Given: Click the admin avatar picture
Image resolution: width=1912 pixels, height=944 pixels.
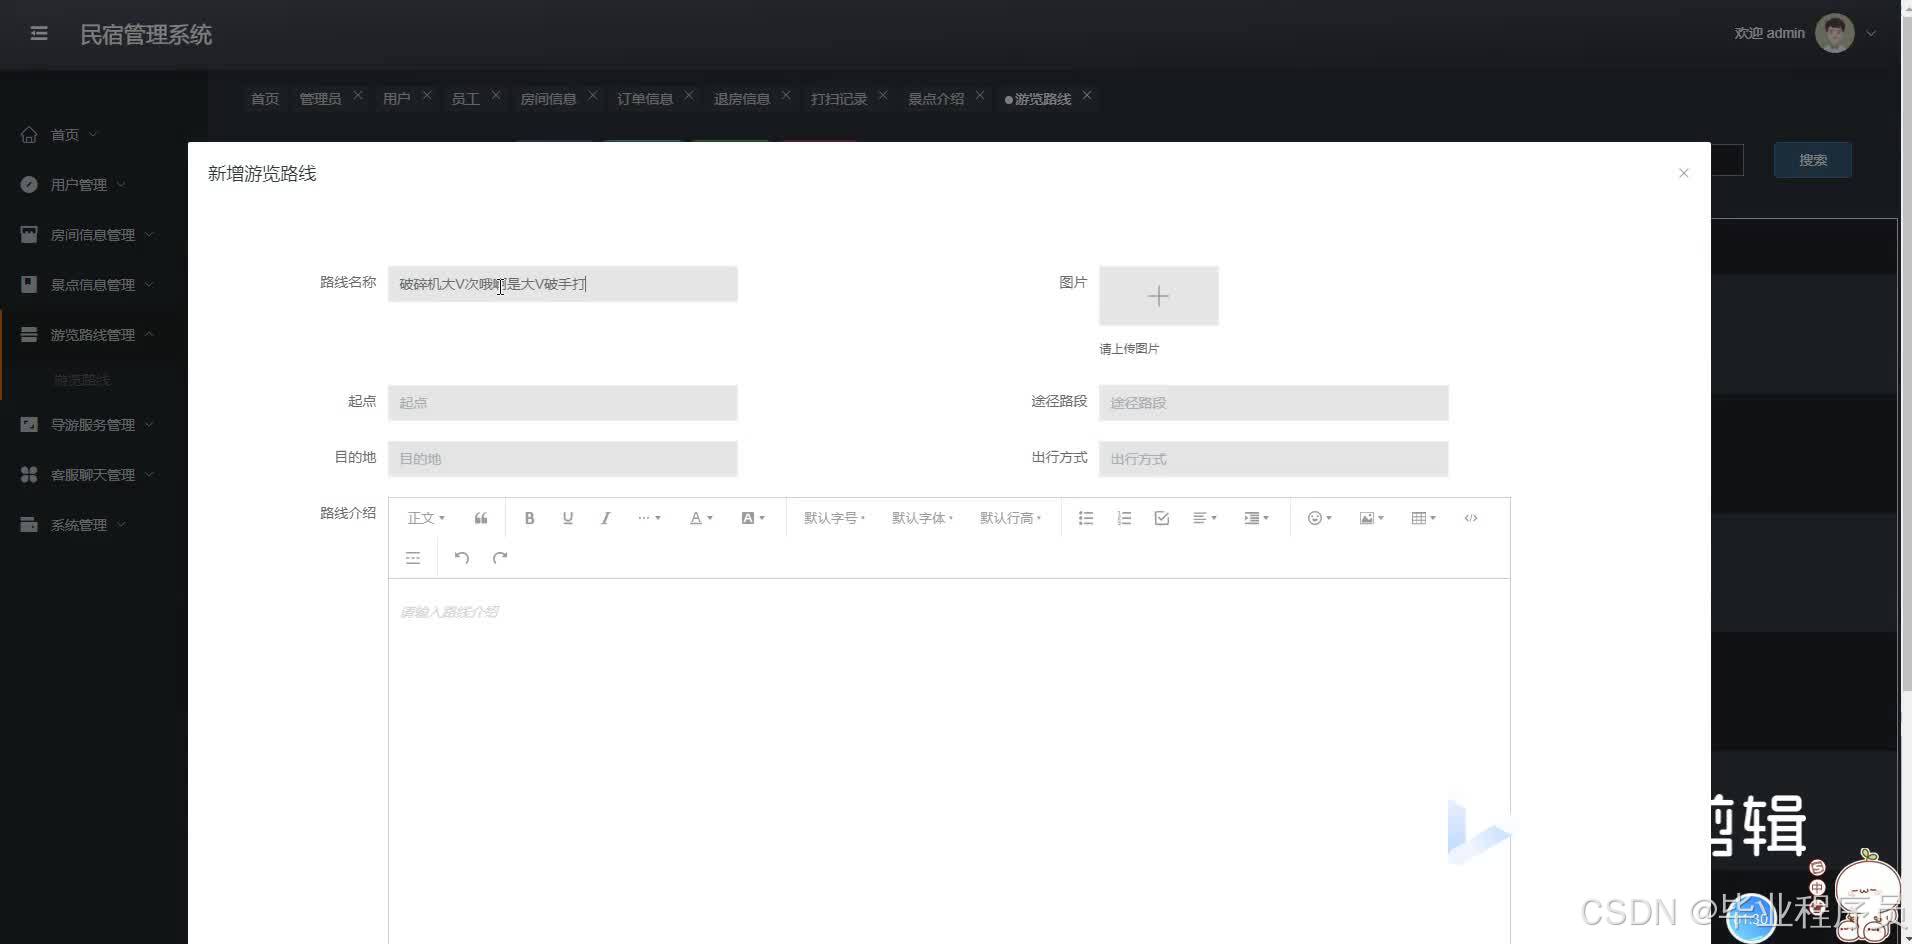Looking at the screenshot, I should [x=1834, y=33].
